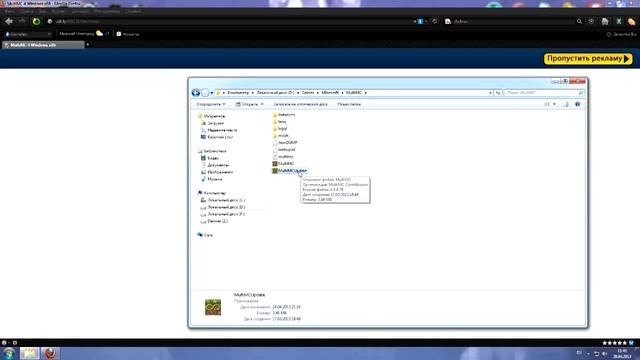Click the magnifier in the Explorer search box

click(580, 93)
